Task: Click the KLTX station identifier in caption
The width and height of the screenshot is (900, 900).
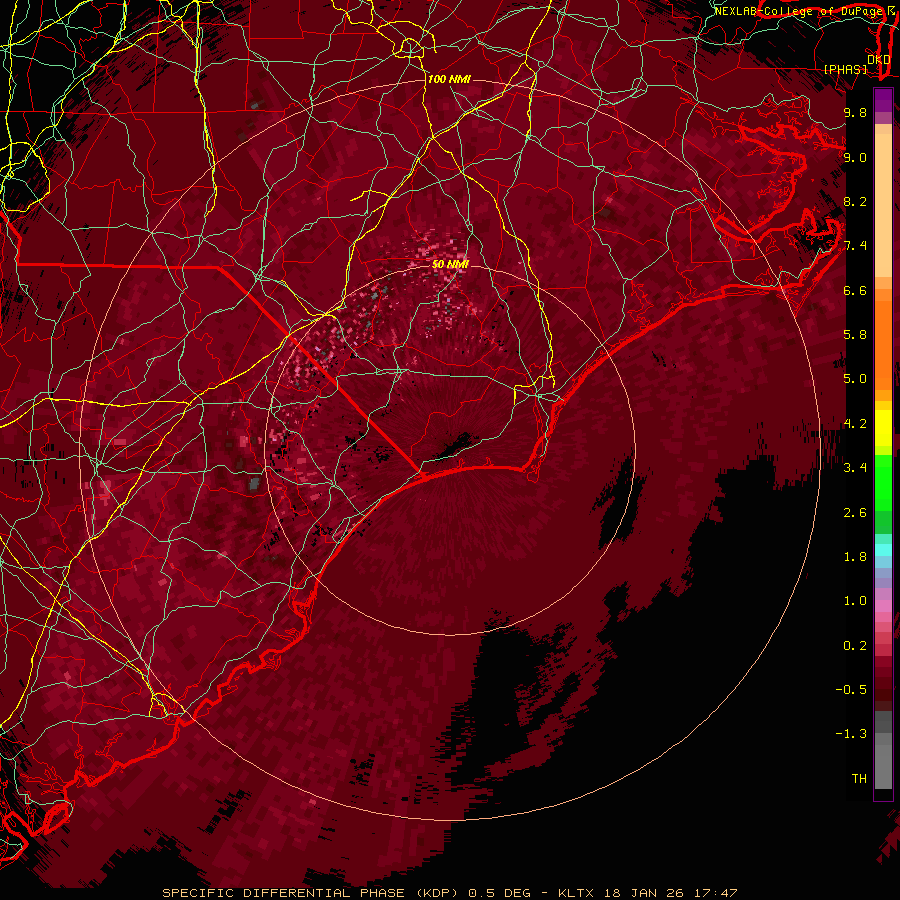Action: point(577,893)
